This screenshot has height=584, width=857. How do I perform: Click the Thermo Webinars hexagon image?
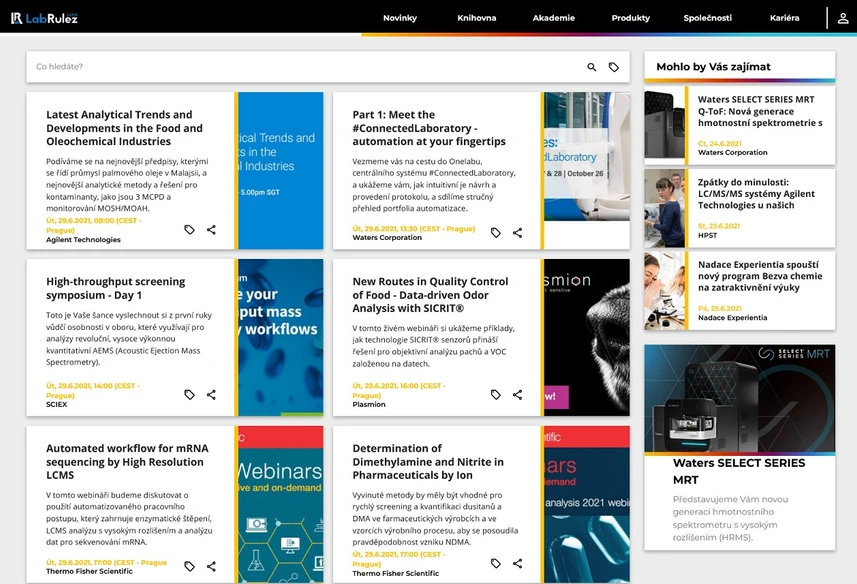pyautogui.click(x=280, y=504)
